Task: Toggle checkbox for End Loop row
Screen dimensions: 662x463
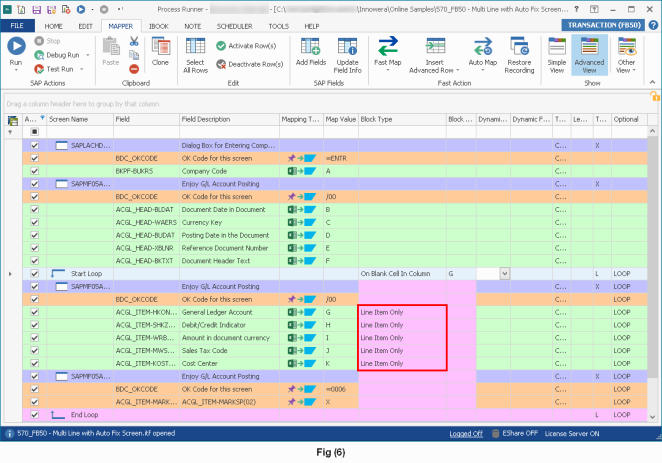Action: (x=35, y=414)
